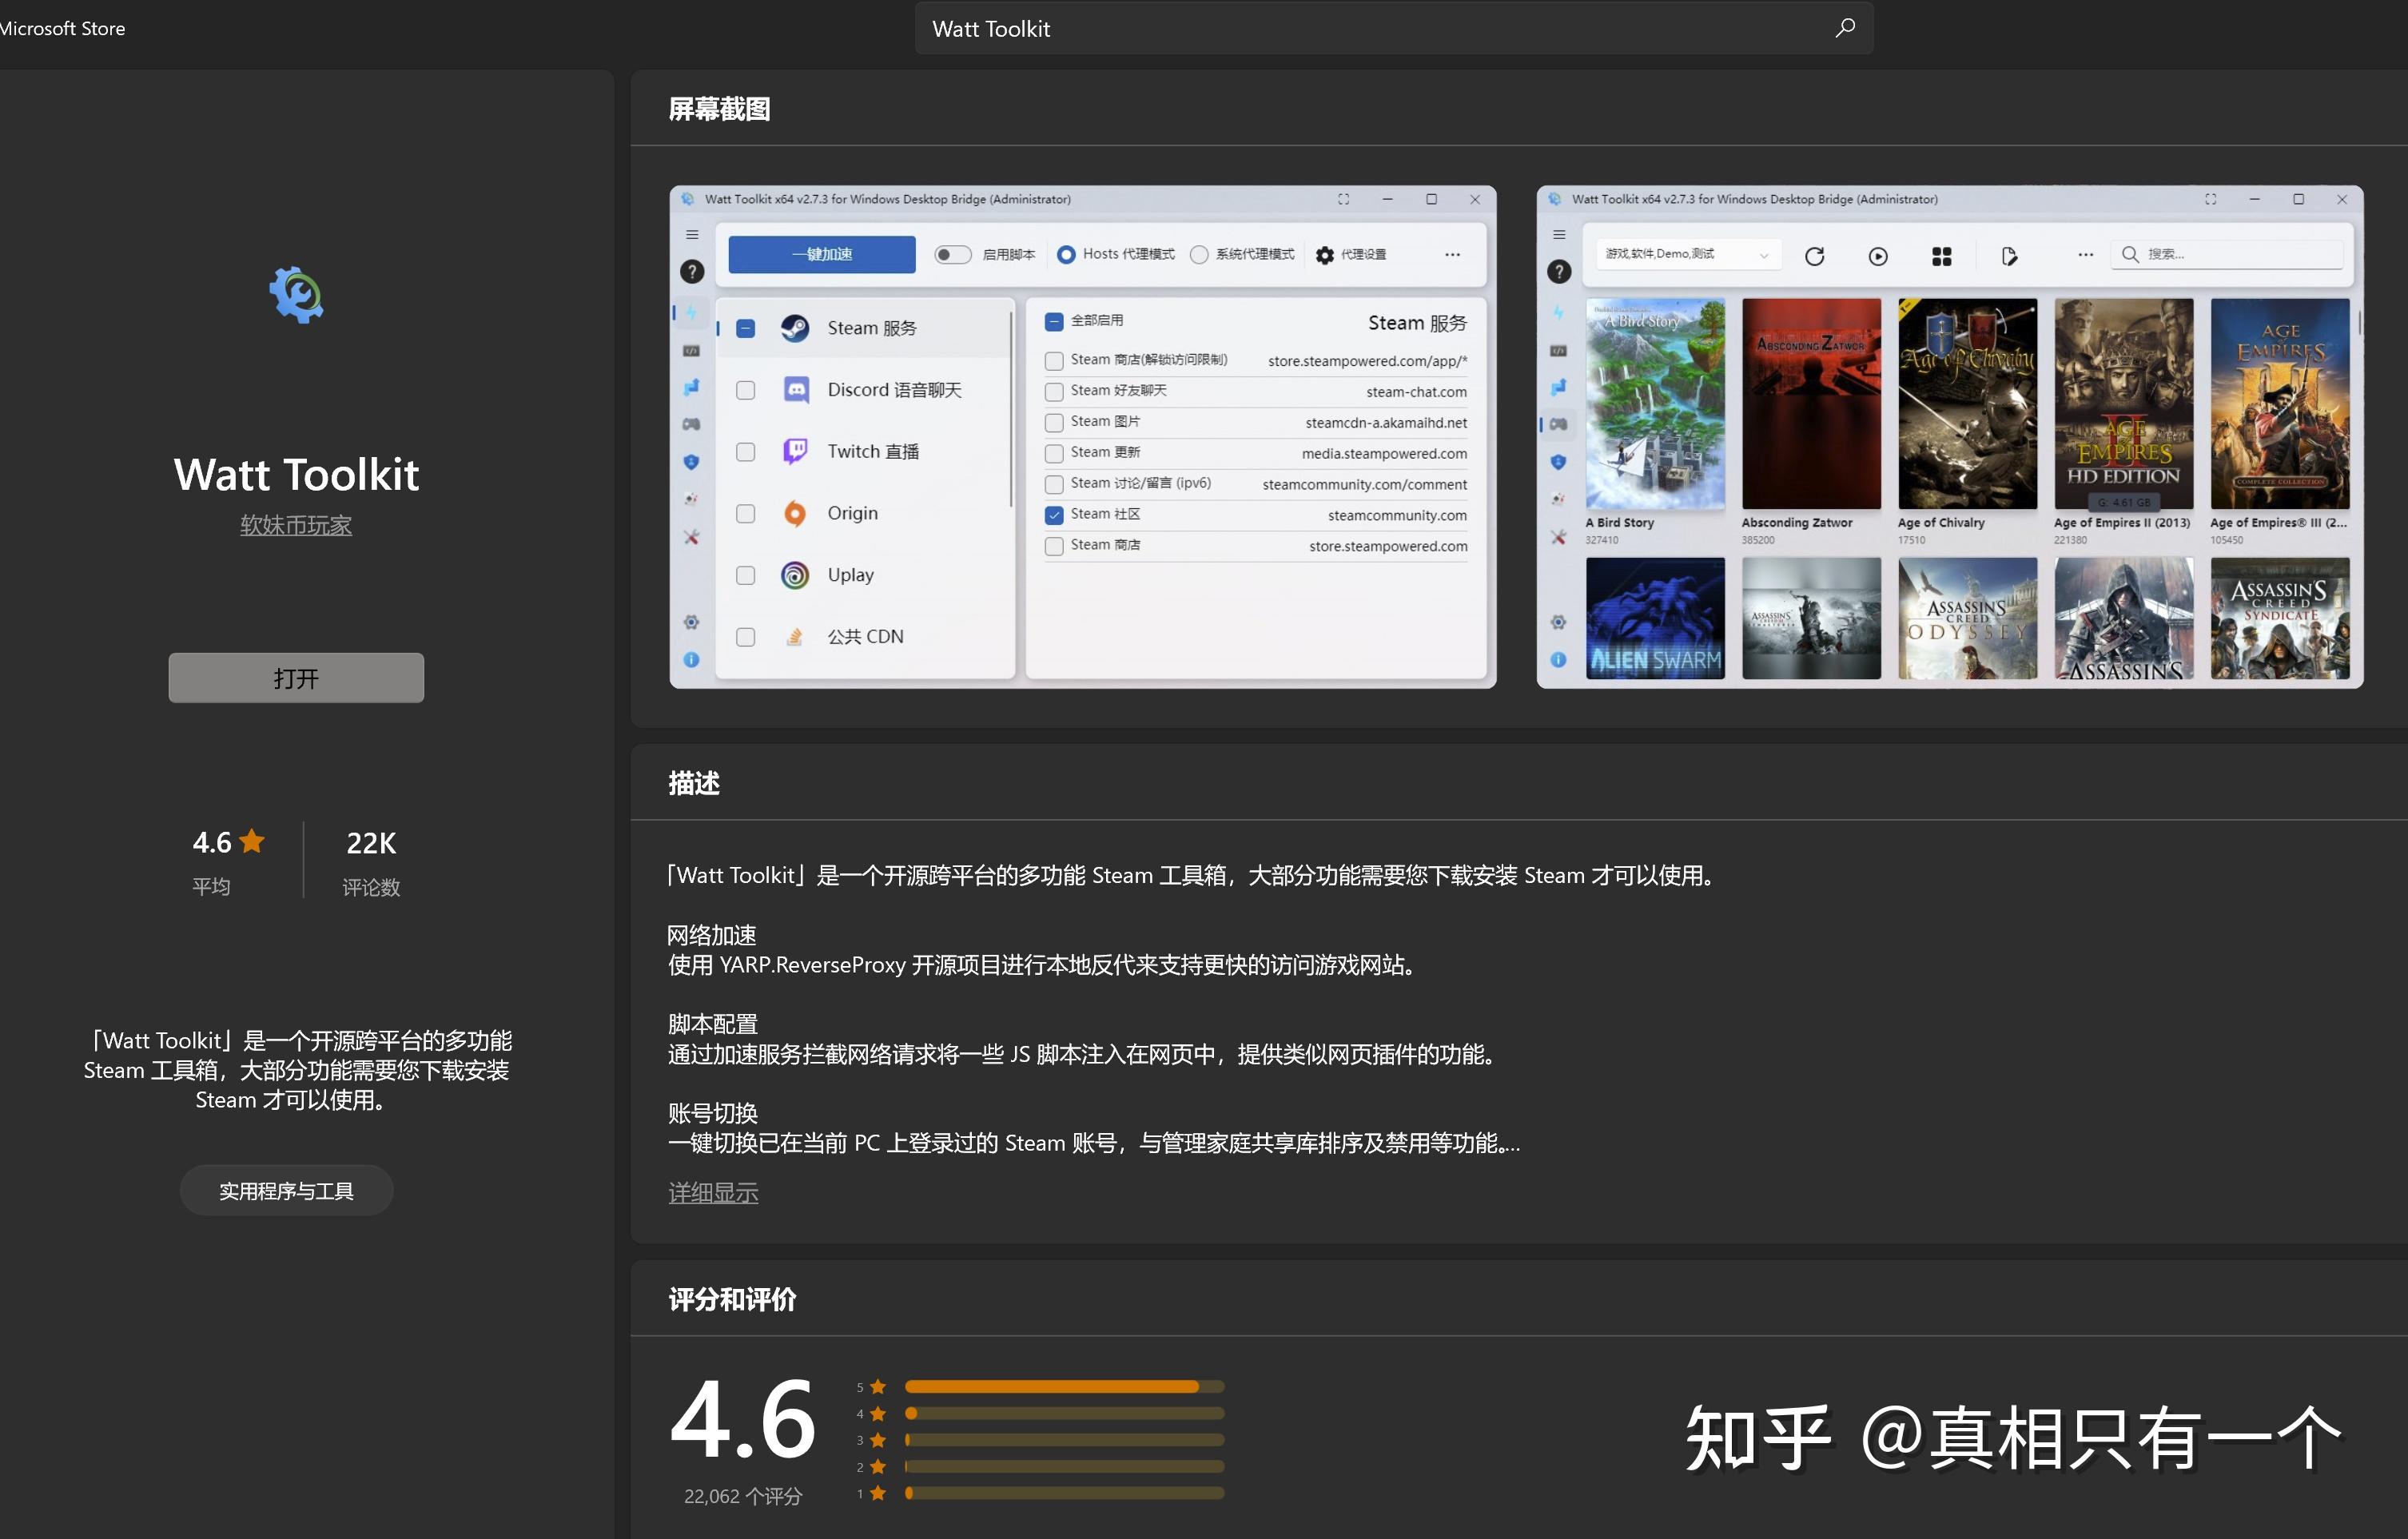Click the 详细显示 link under the description
2408x1539 pixels.
tap(713, 1193)
